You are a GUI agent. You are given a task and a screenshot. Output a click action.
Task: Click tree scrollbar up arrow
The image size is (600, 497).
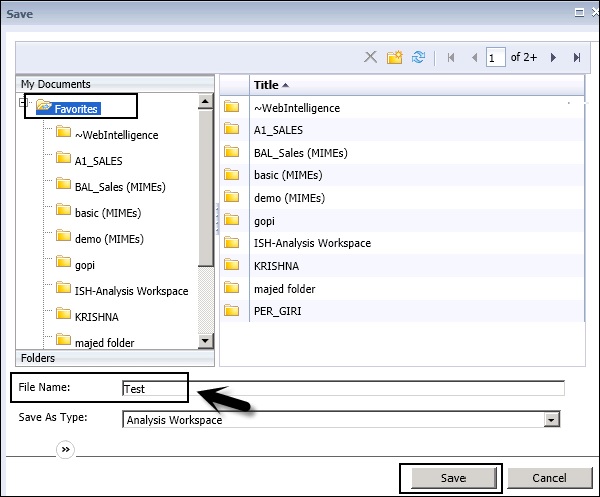(x=205, y=101)
